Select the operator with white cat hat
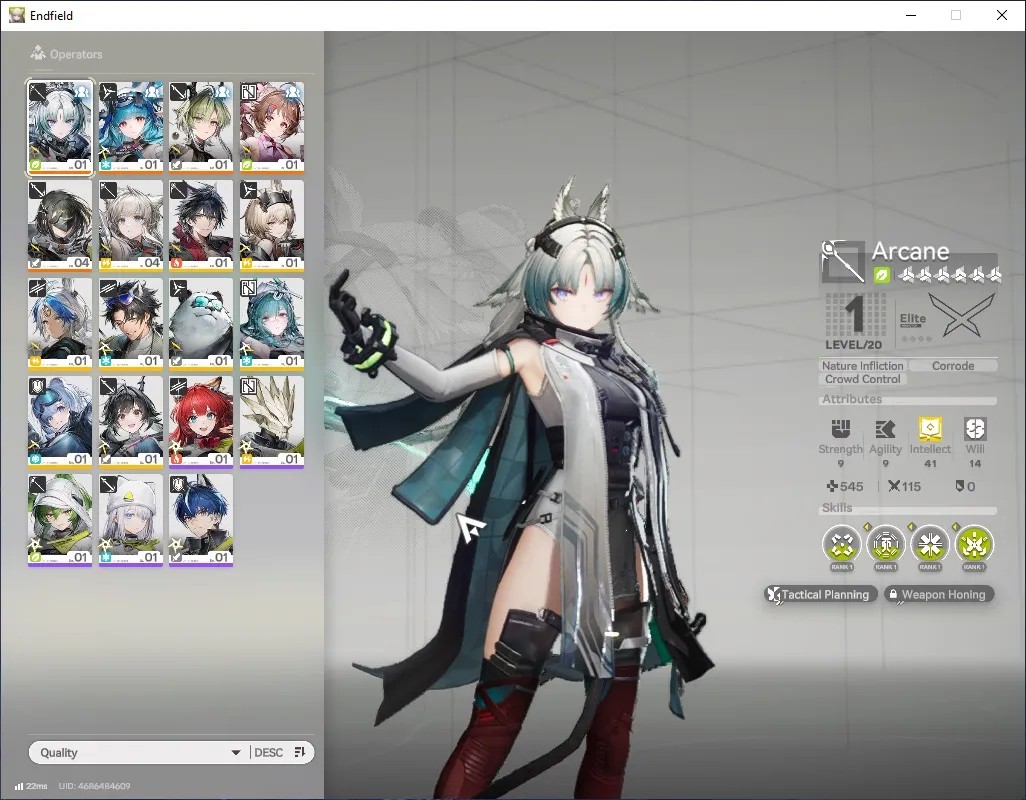This screenshot has width=1026, height=800. 131,520
